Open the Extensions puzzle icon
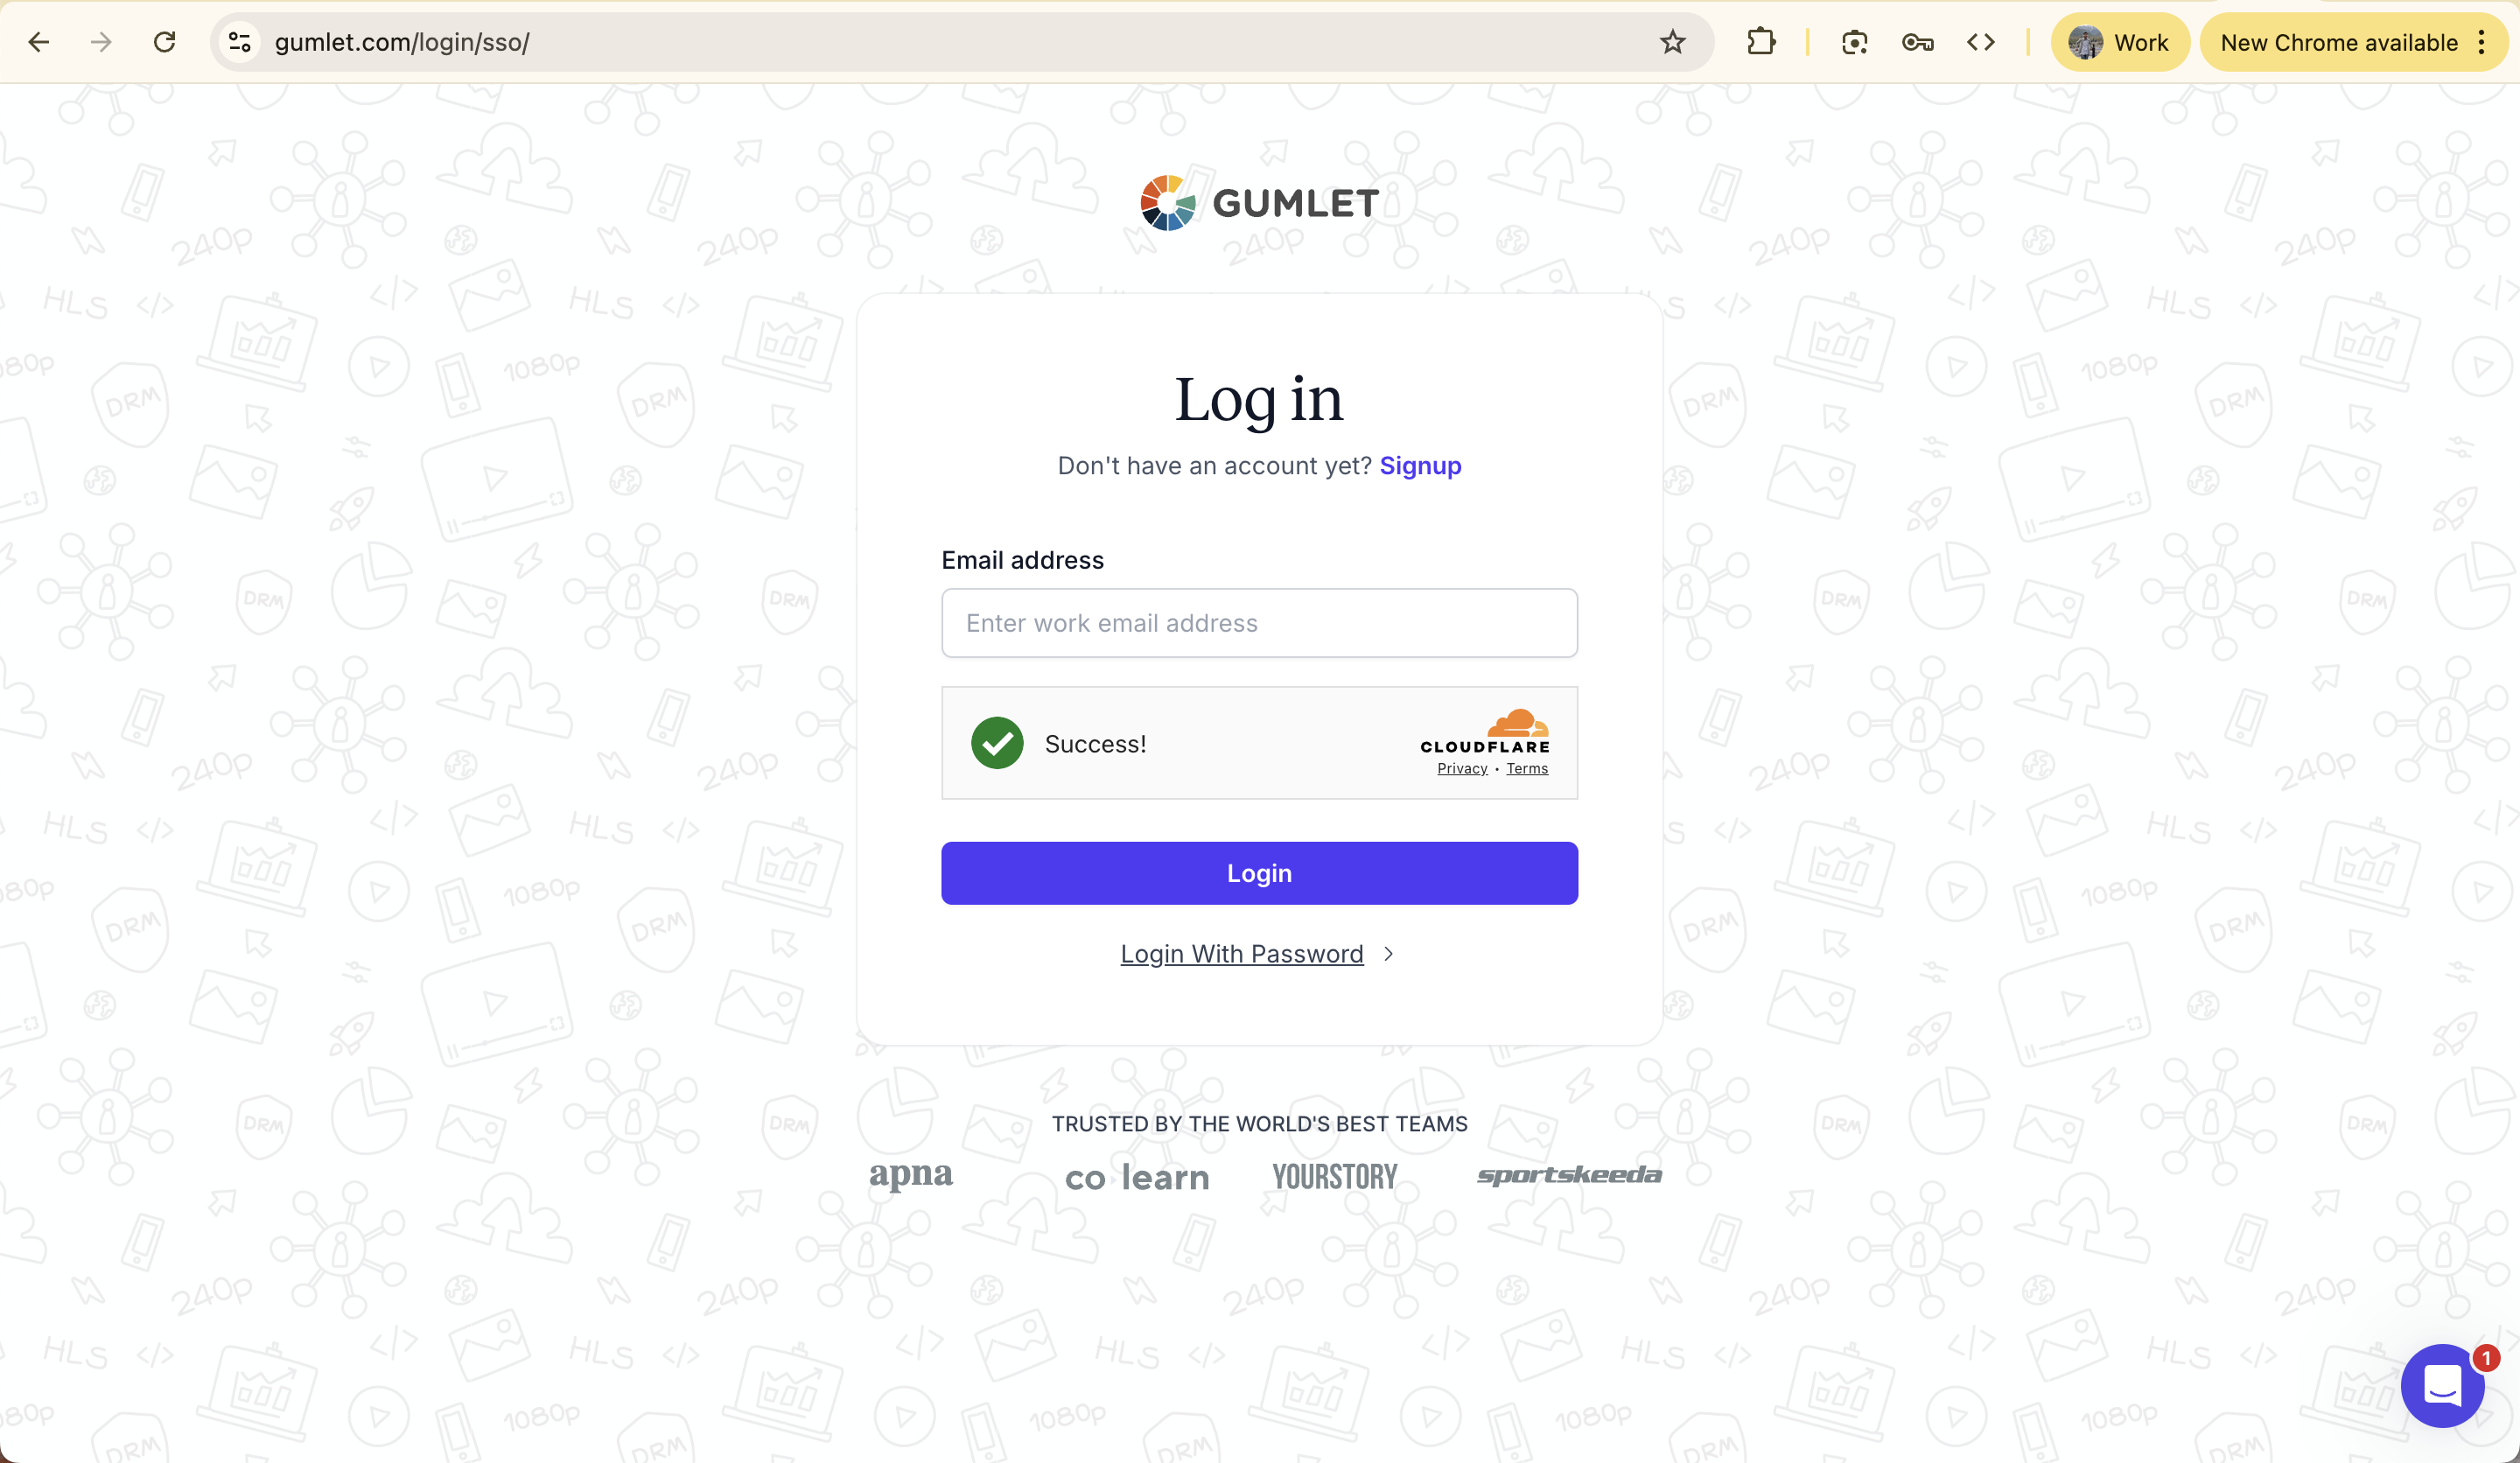 point(1761,42)
